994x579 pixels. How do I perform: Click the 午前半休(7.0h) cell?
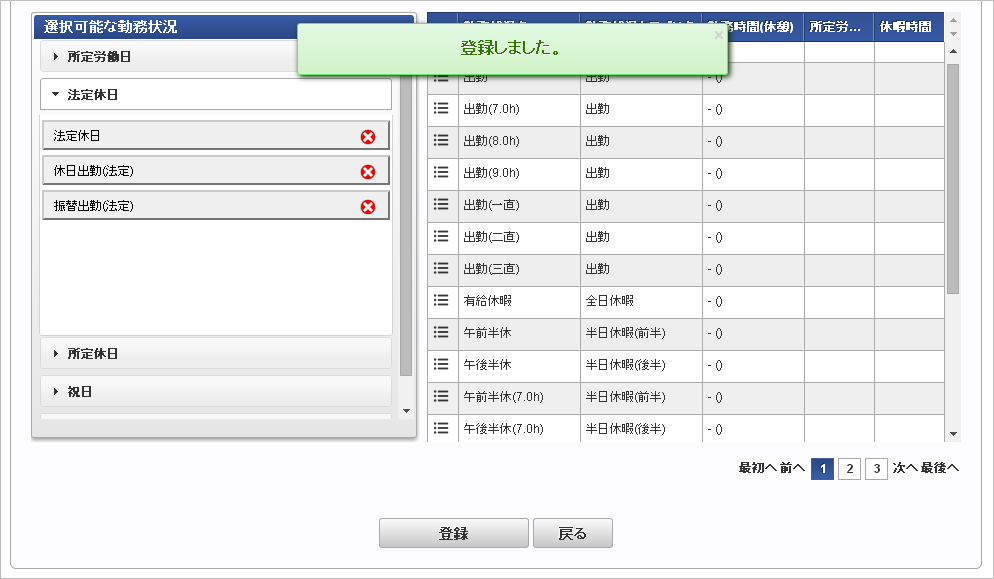click(519, 397)
